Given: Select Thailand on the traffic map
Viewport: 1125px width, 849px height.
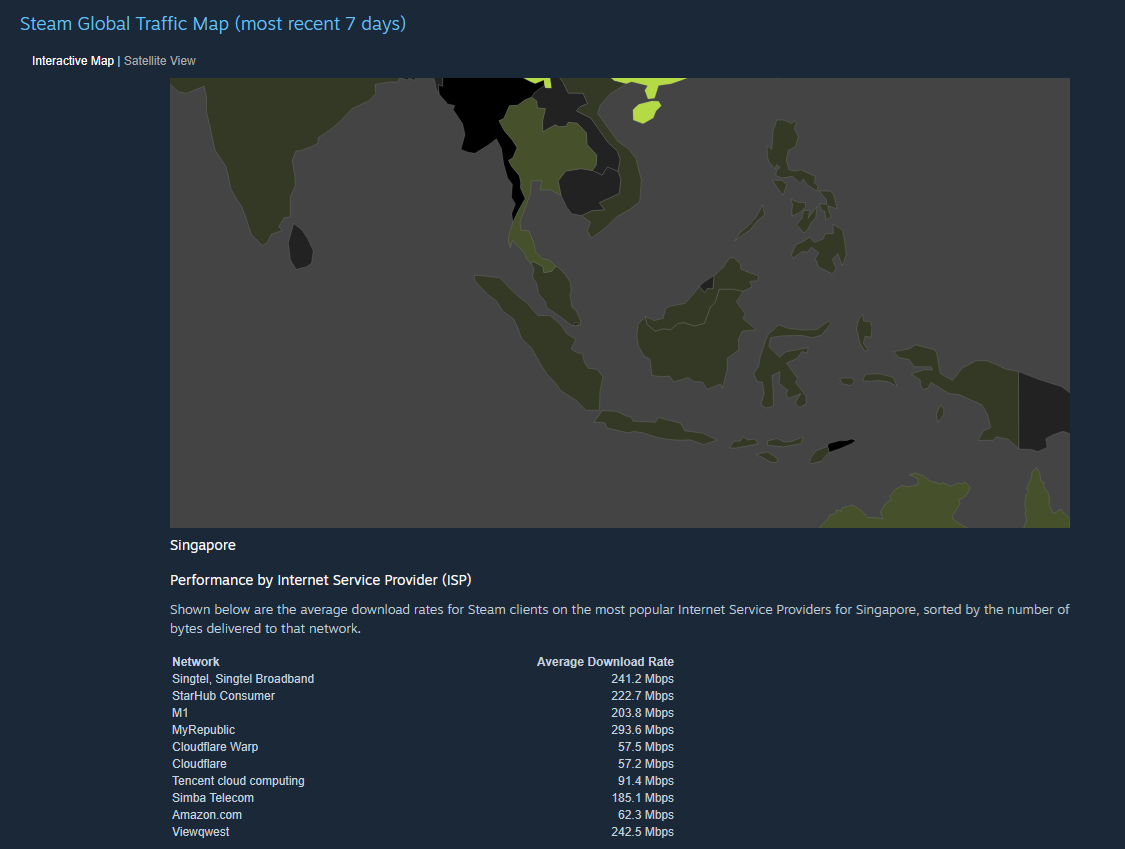Looking at the screenshot, I should click(x=552, y=154).
